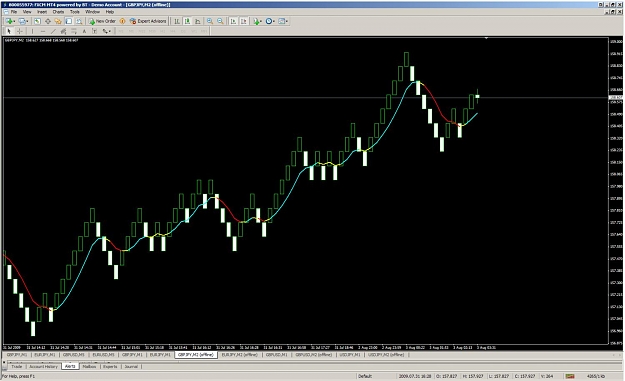Open the Charts menu
Viewport: 625px width, 381px height.
coord(58,12)
